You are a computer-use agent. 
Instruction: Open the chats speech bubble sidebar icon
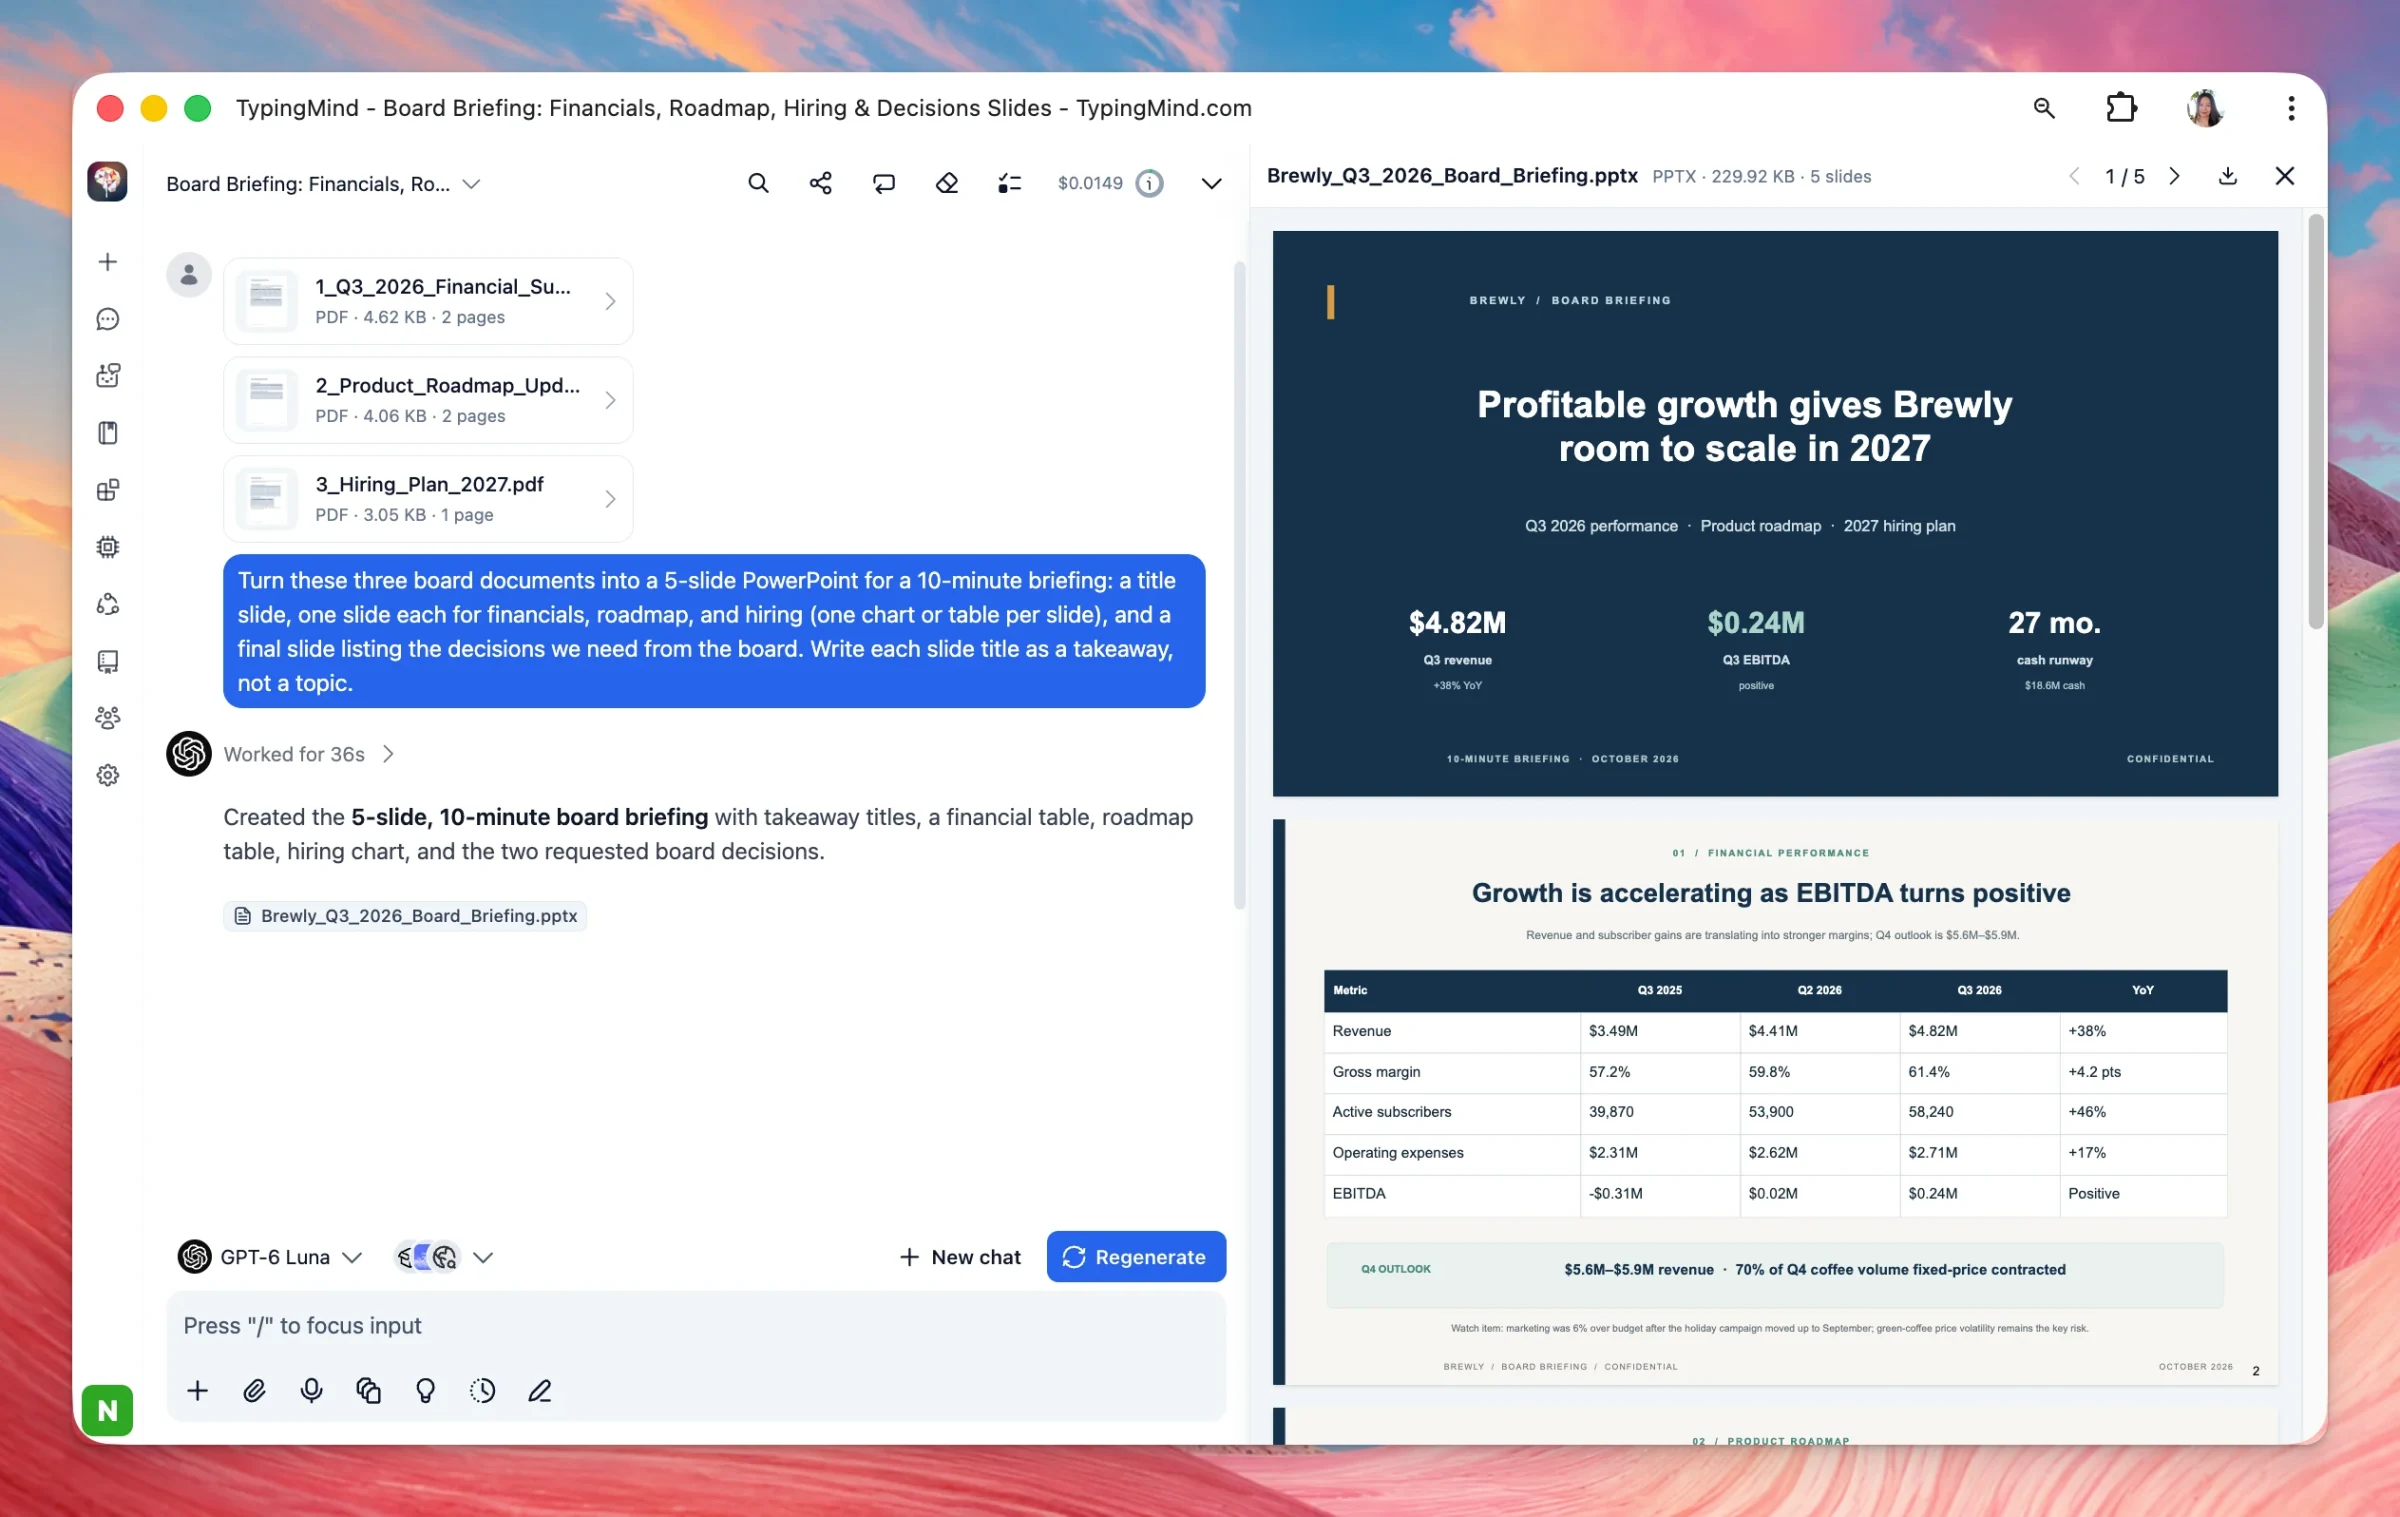coord(108,319)
